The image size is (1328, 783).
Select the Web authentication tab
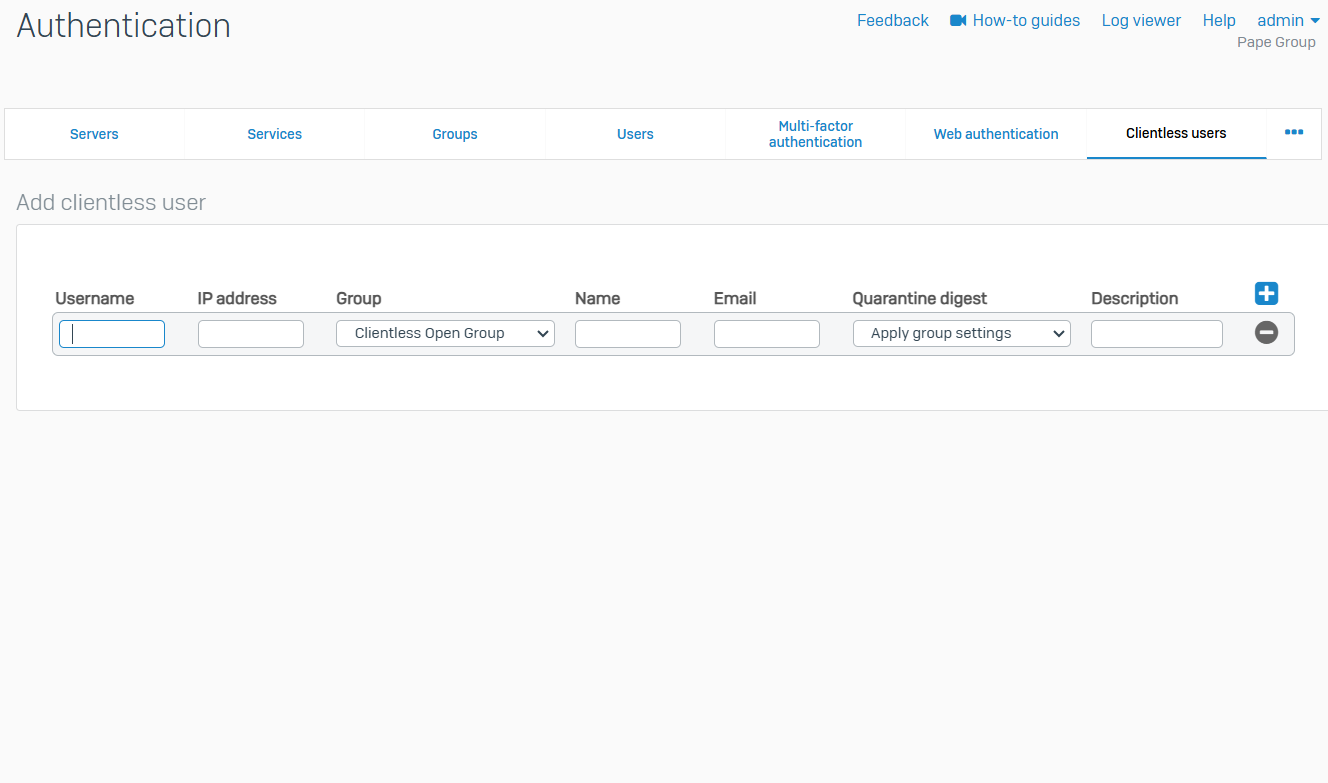(x=996, y=134)
